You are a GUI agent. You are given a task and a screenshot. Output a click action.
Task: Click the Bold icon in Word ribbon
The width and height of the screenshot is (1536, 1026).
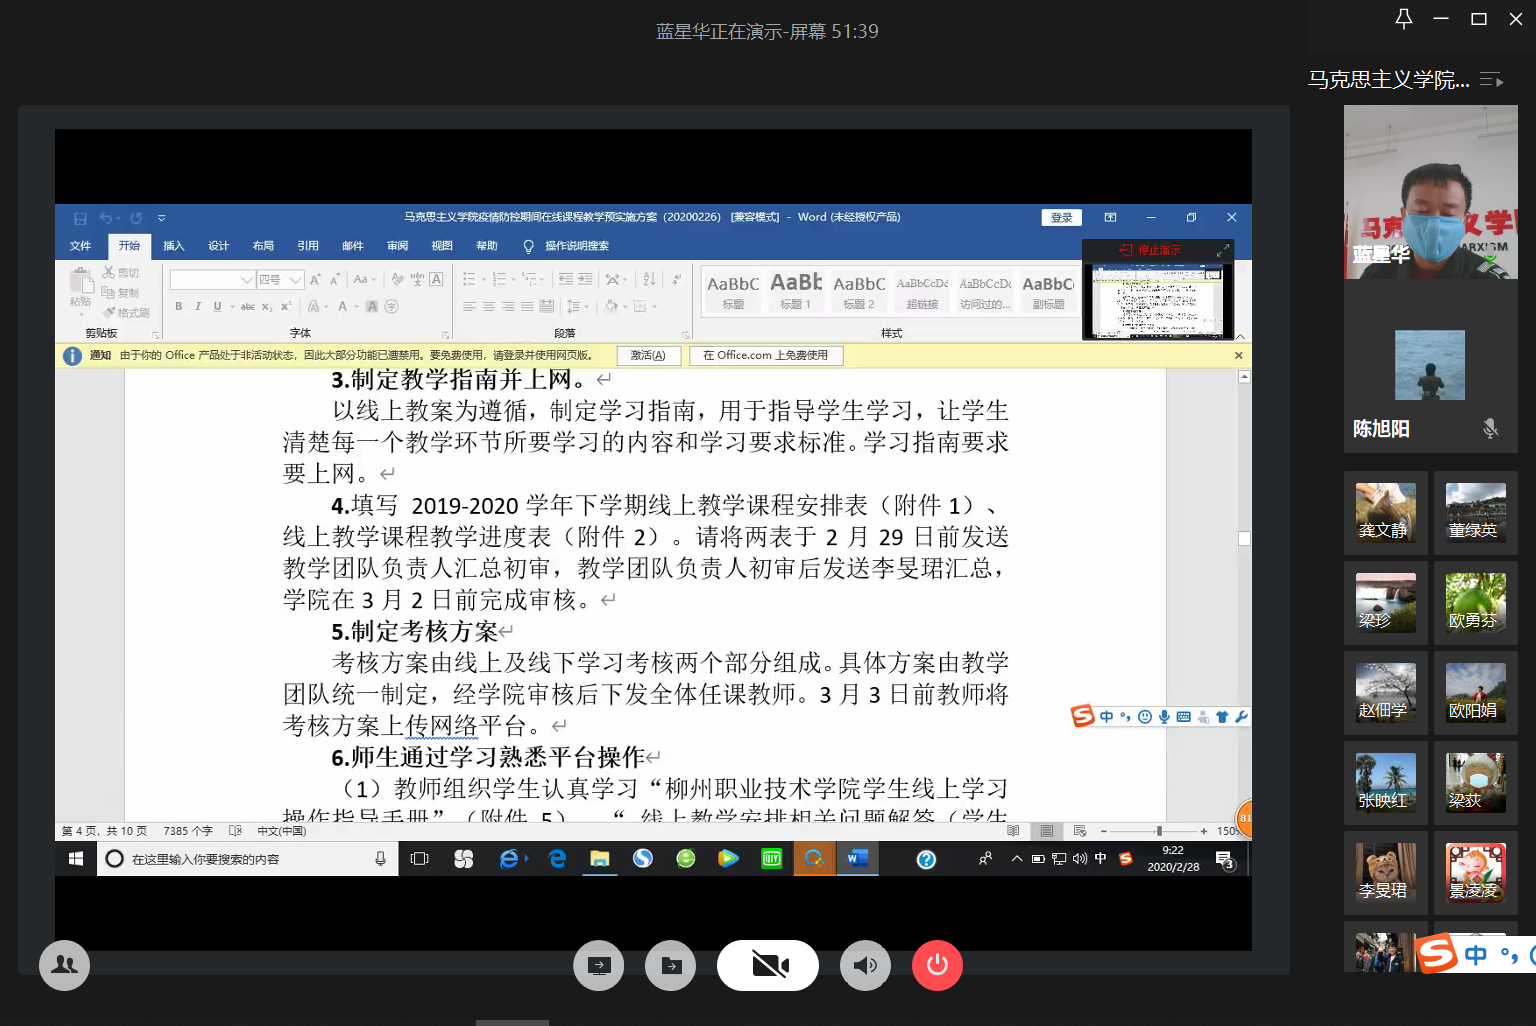[x=179, y=306]
